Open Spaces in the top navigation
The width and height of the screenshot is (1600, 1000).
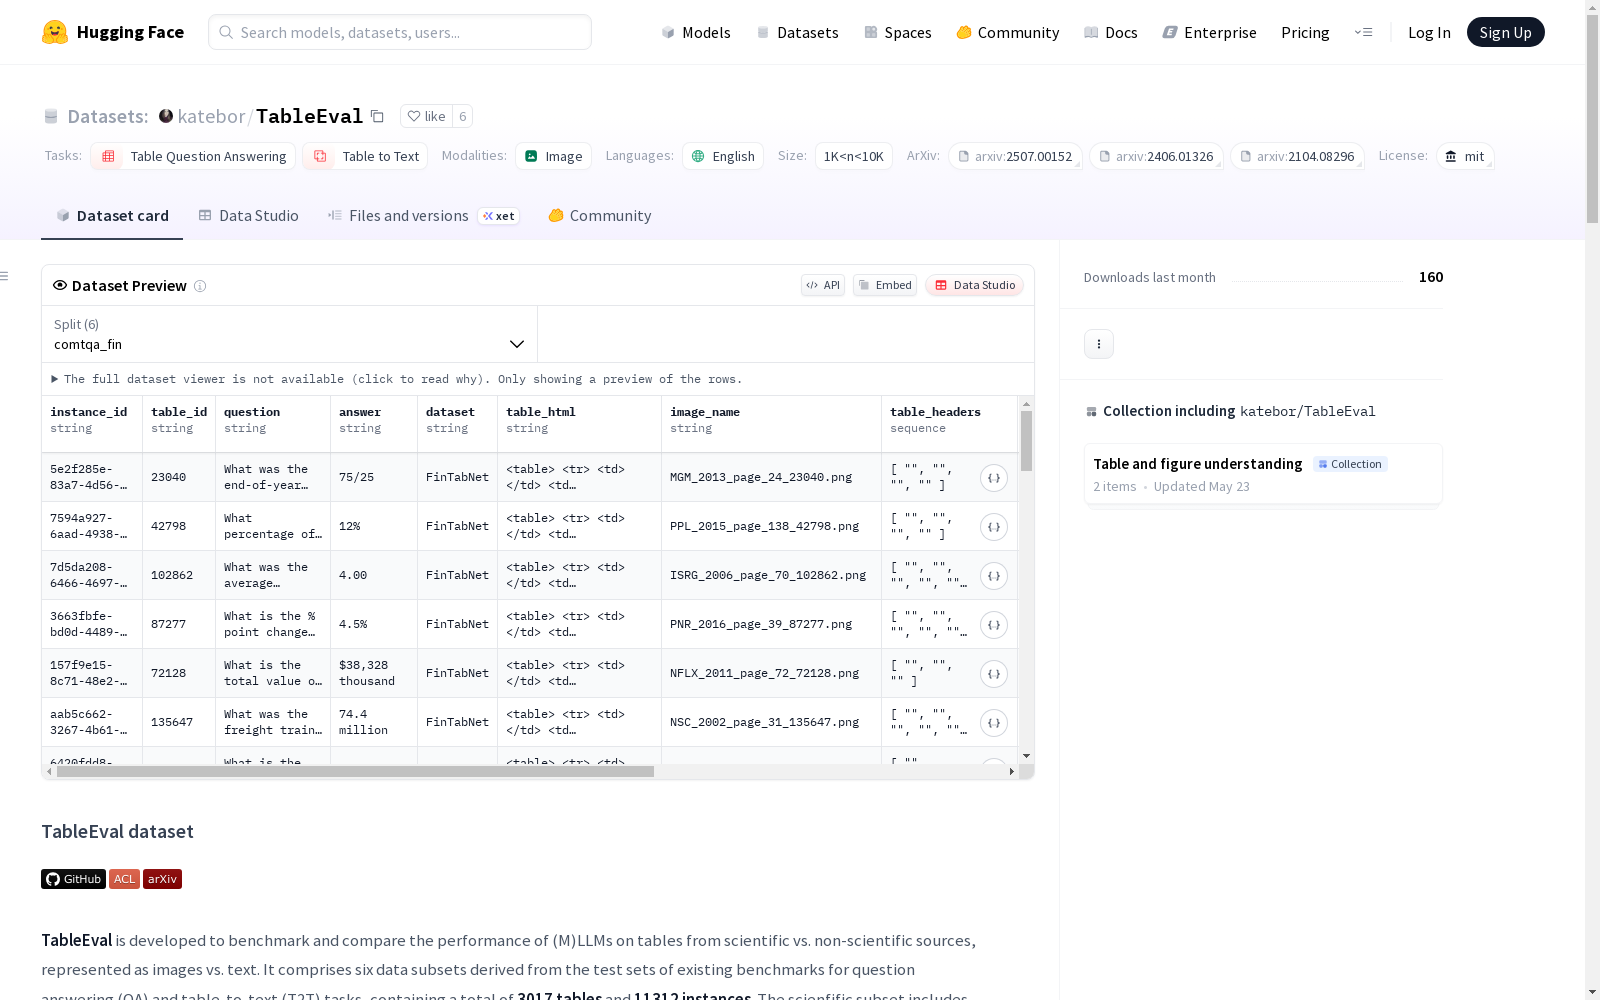tap(898, 32)
